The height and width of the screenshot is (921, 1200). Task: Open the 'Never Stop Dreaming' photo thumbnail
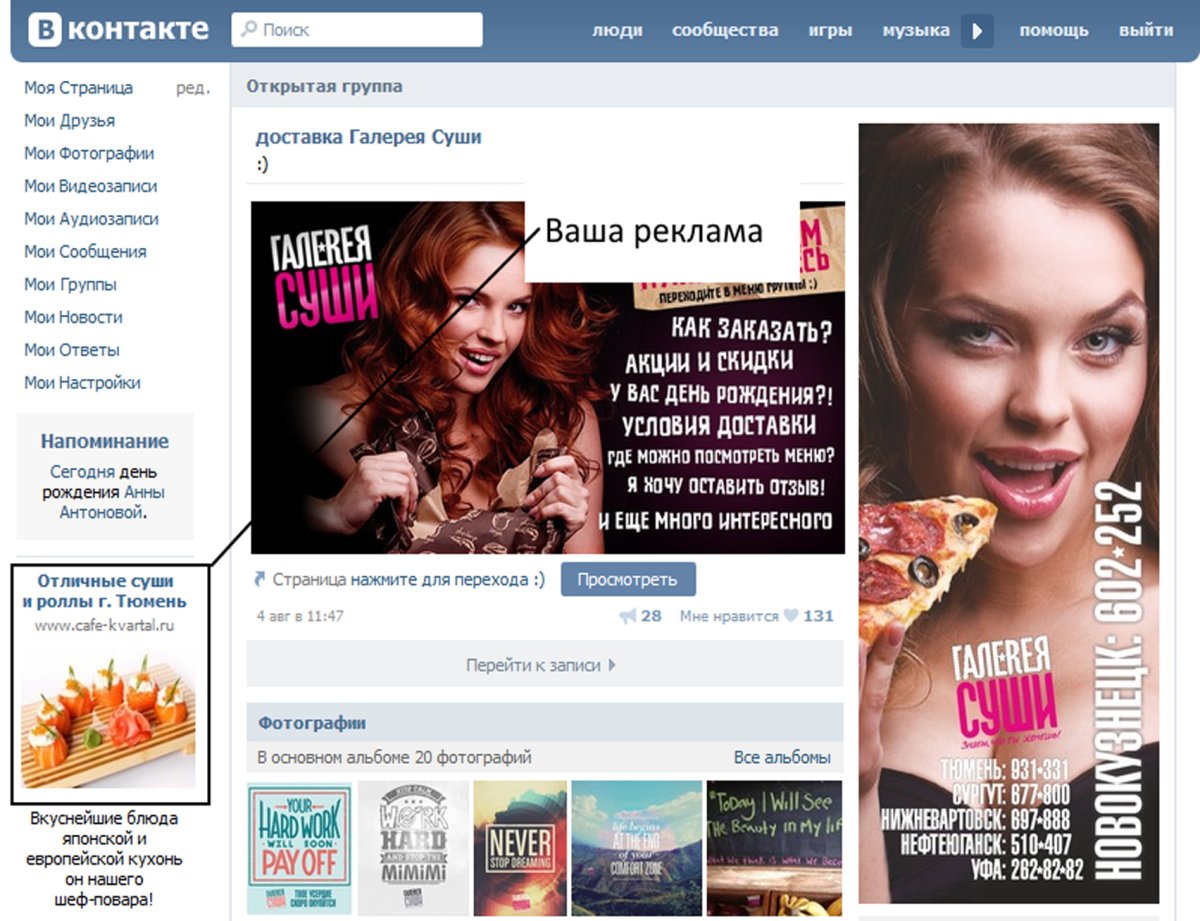pos(519,848)
